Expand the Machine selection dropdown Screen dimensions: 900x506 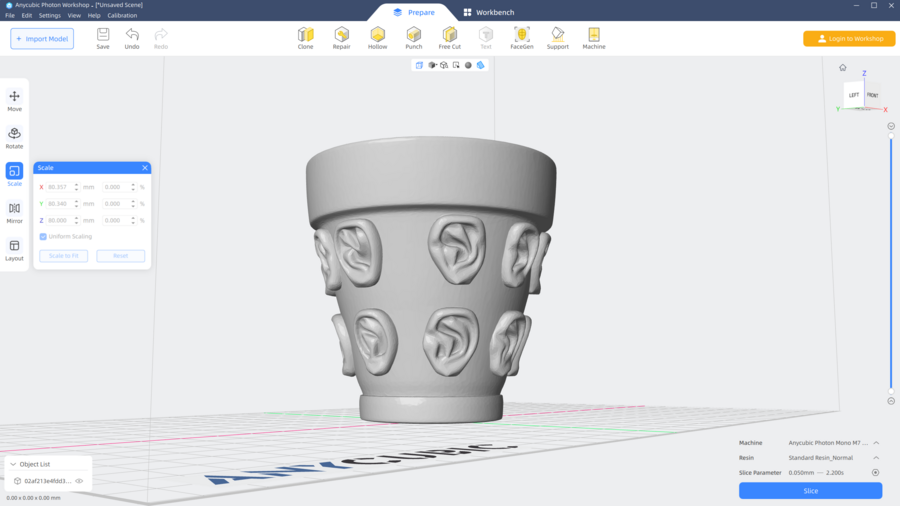[x=876, y=443]
